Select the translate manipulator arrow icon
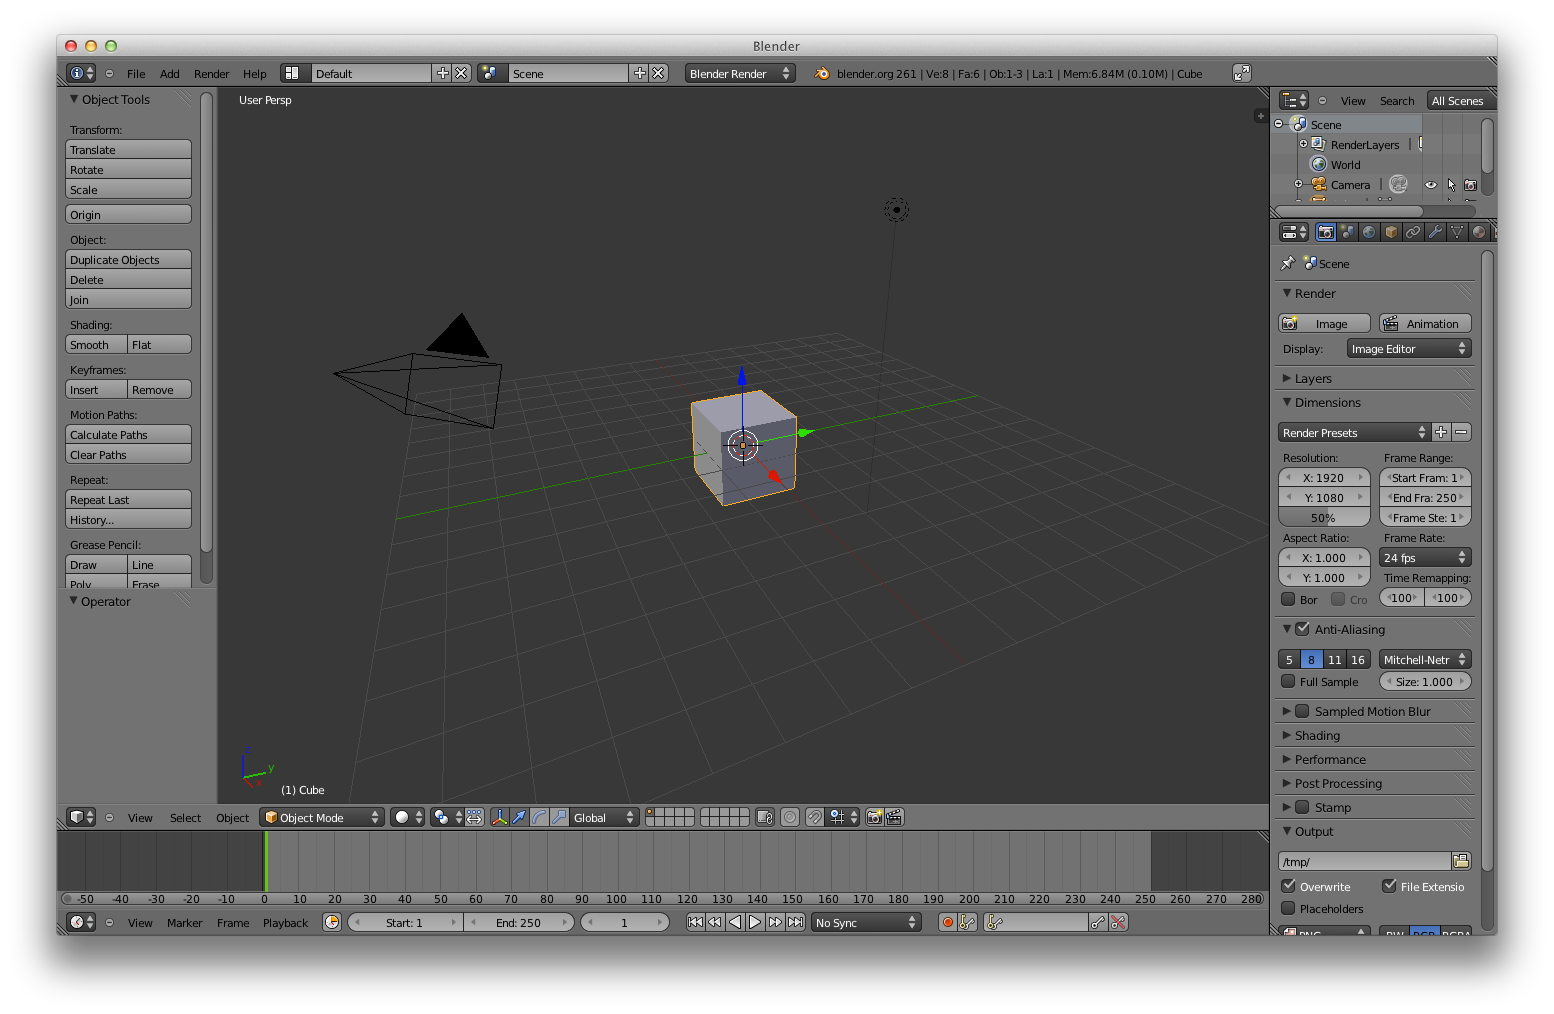Image resolution: width=1554 pixels, height=1014 pixels. (519, 817)
